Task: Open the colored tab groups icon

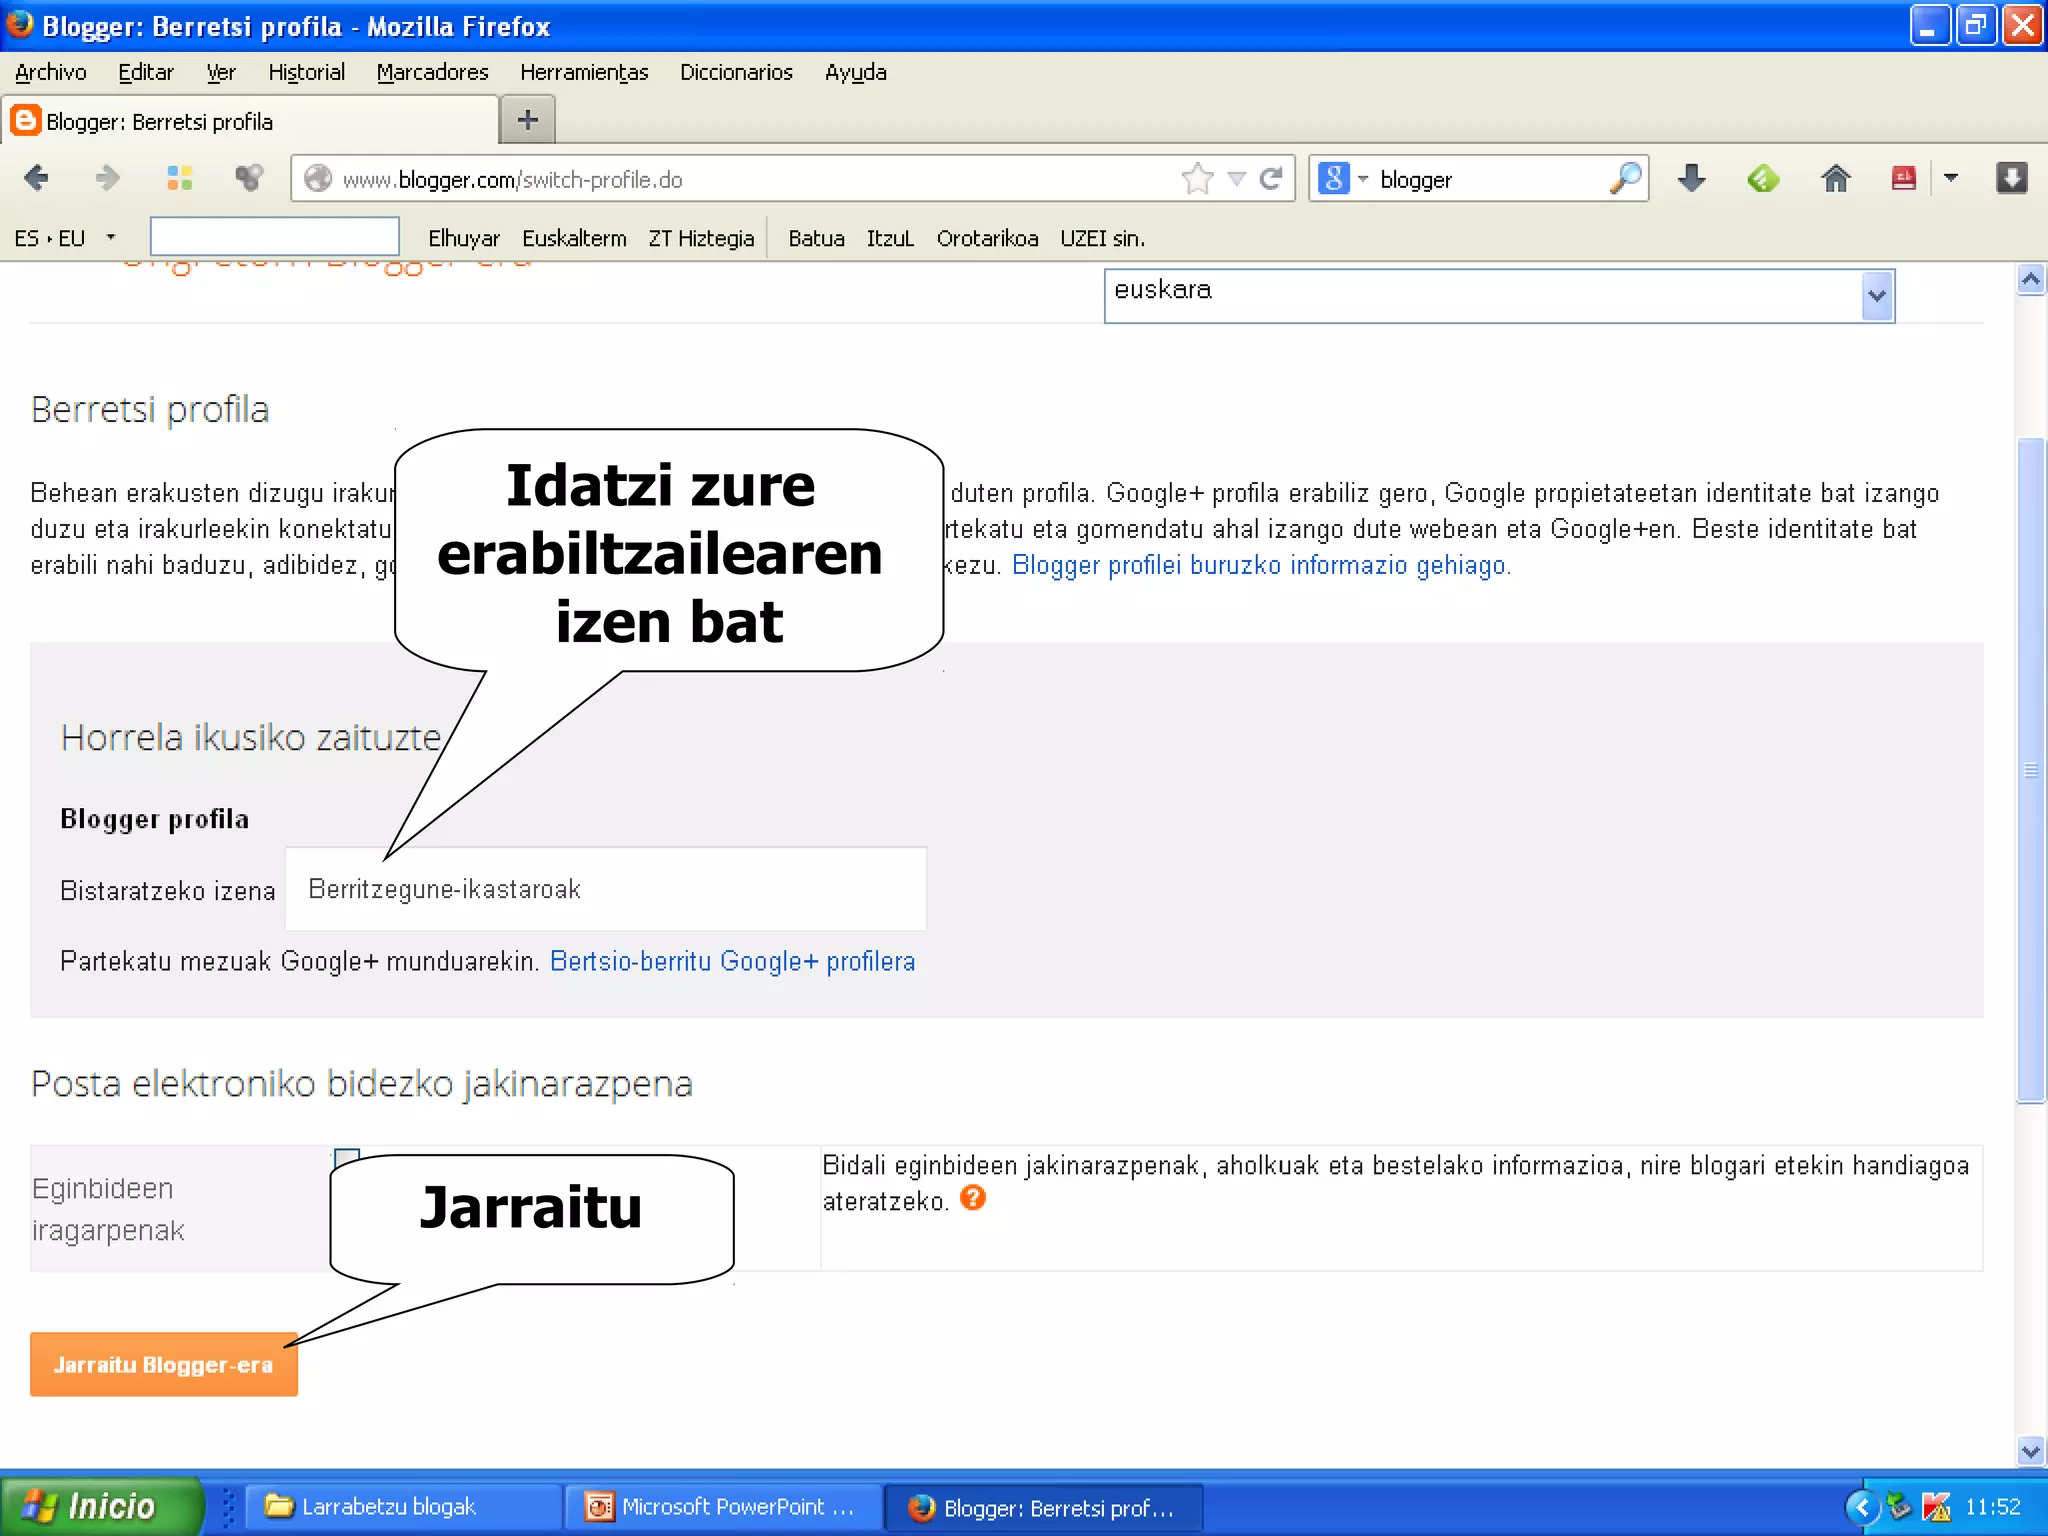Action: click(x=180, y=179)
